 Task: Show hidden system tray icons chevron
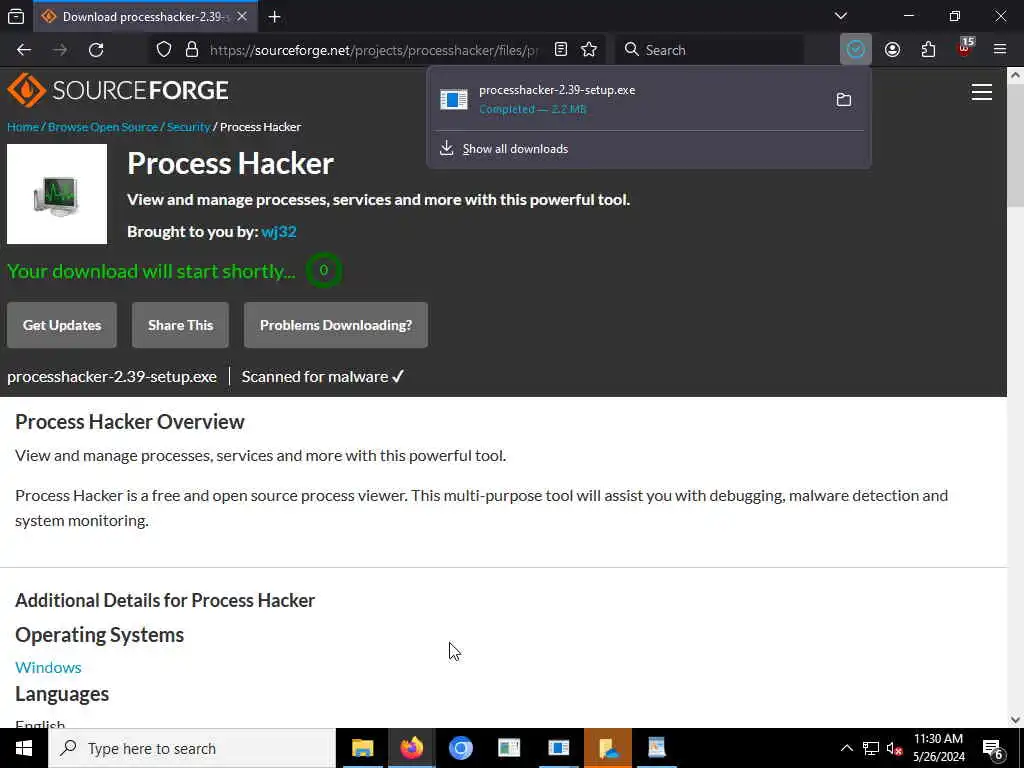(846, 748)
